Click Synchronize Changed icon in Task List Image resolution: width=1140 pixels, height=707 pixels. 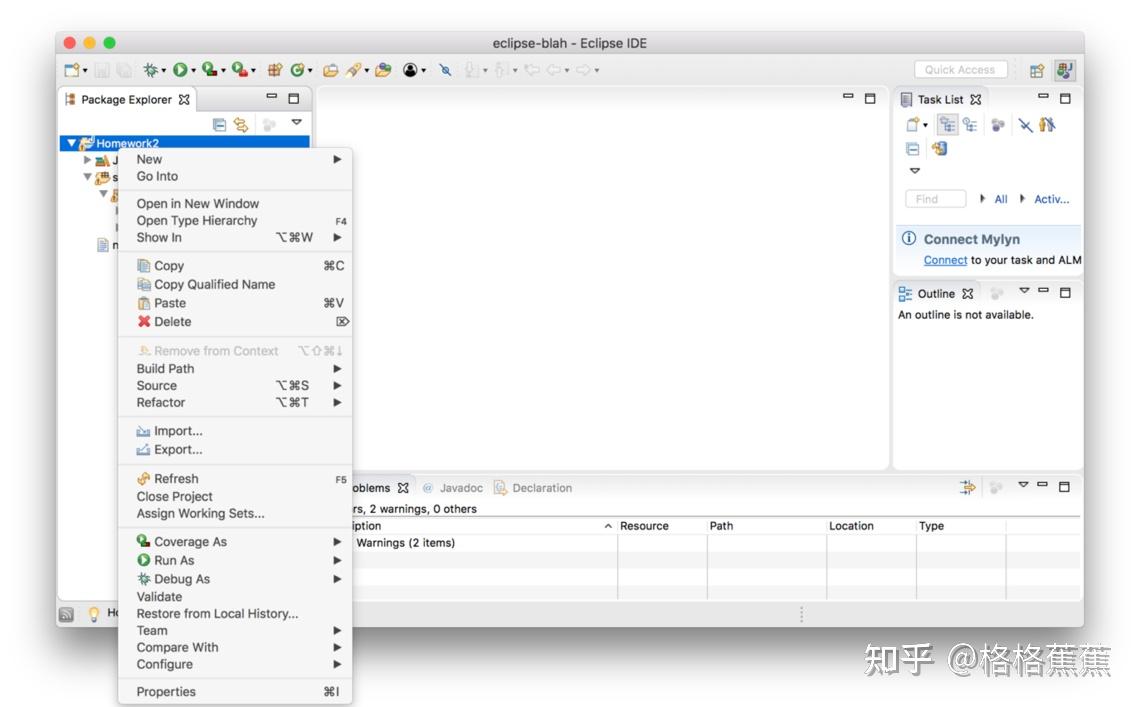point(939,148)
